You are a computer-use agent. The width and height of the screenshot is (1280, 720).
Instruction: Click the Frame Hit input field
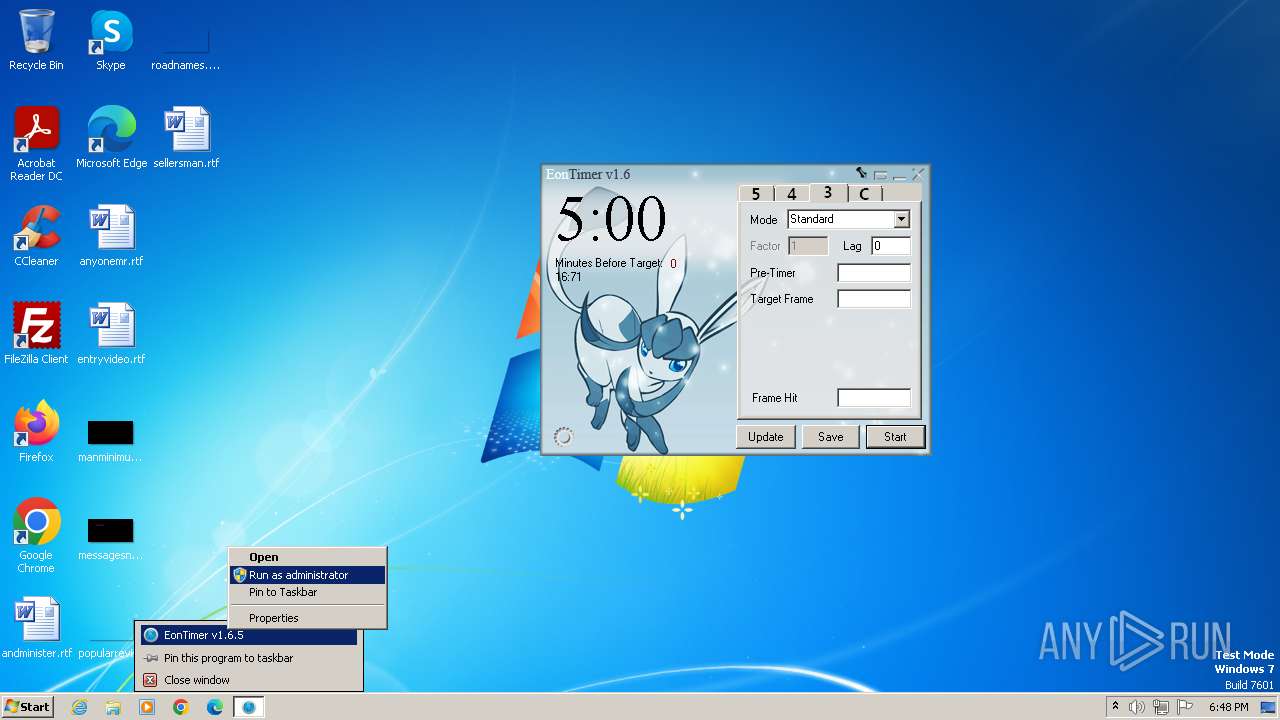pos(874,398)
